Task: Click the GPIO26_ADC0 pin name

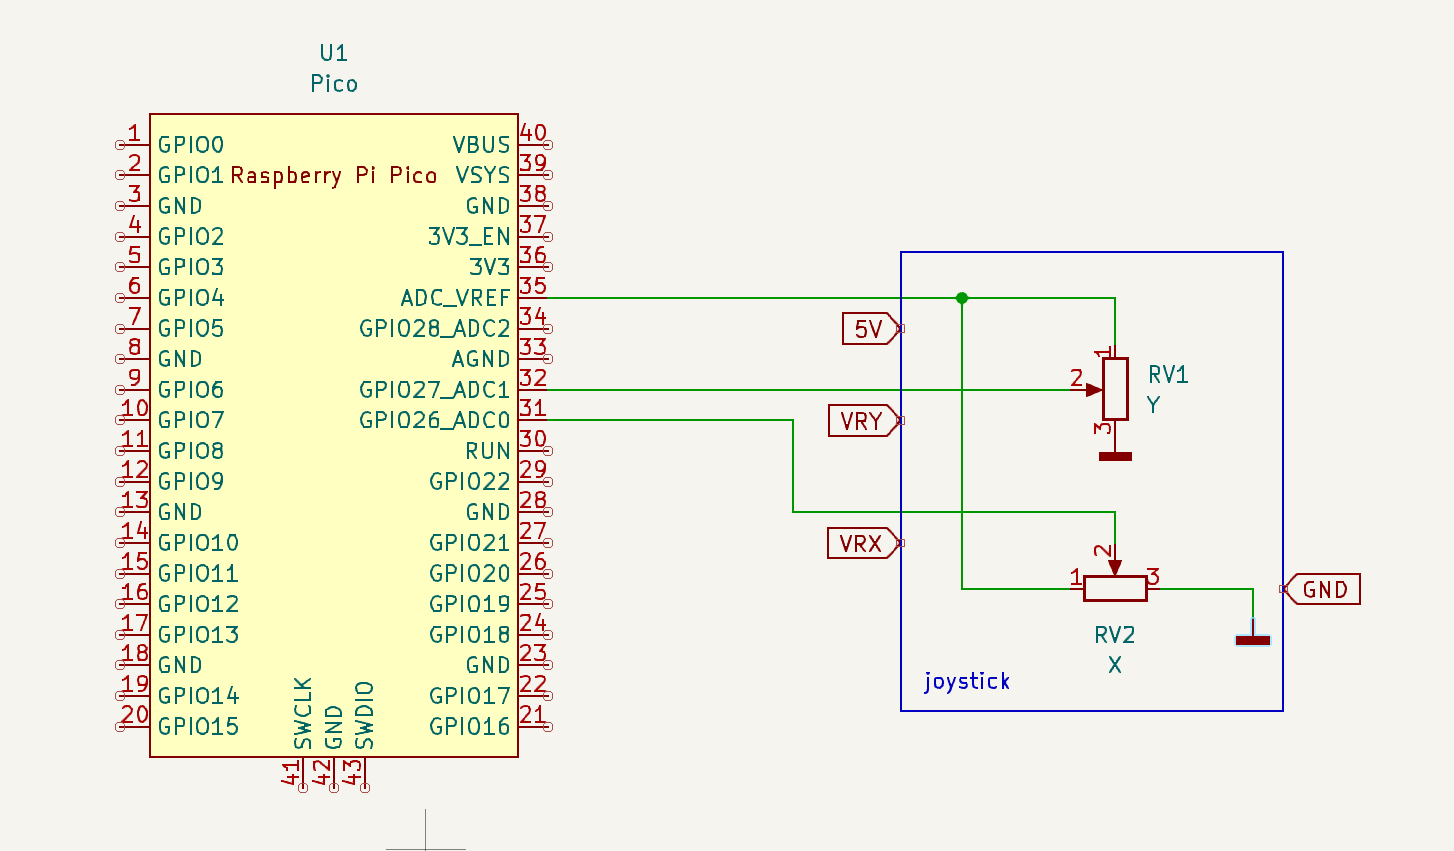Action: point(435,421)
